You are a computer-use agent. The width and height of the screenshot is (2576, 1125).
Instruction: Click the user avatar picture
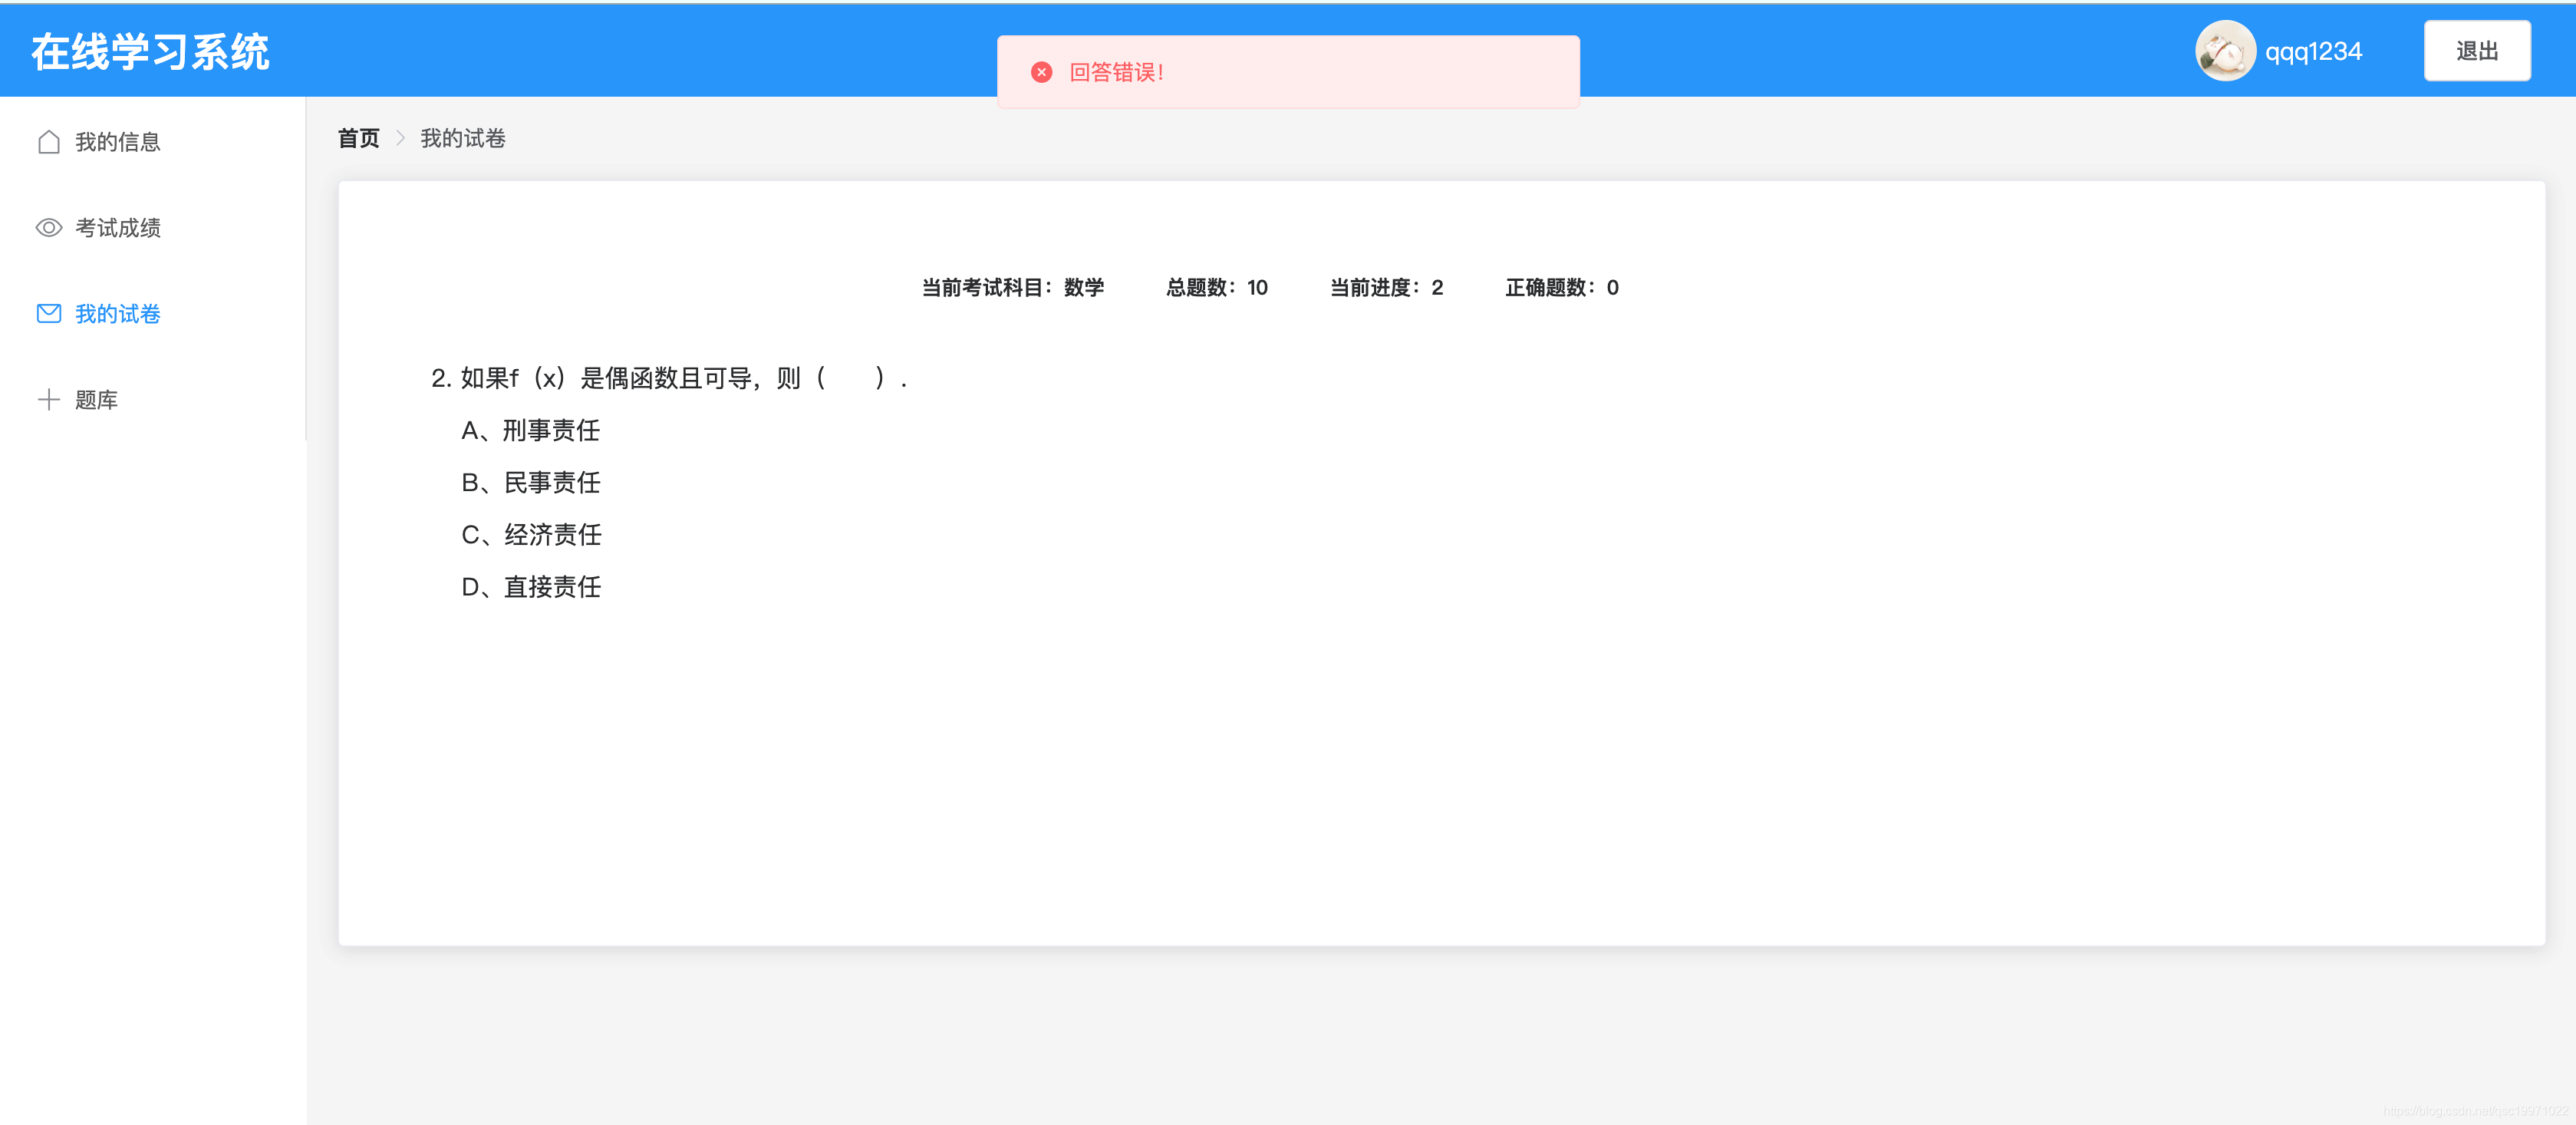[x=2224, y=51]
